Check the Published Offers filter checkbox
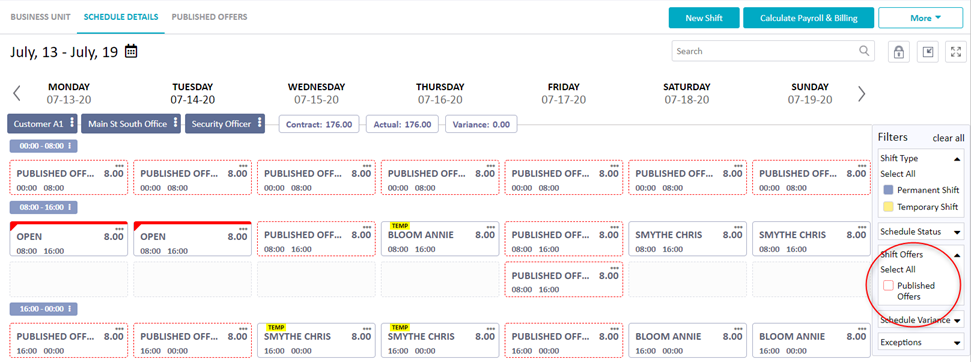The width and height of the screenshot is (971, 362). tap(889, 285)
